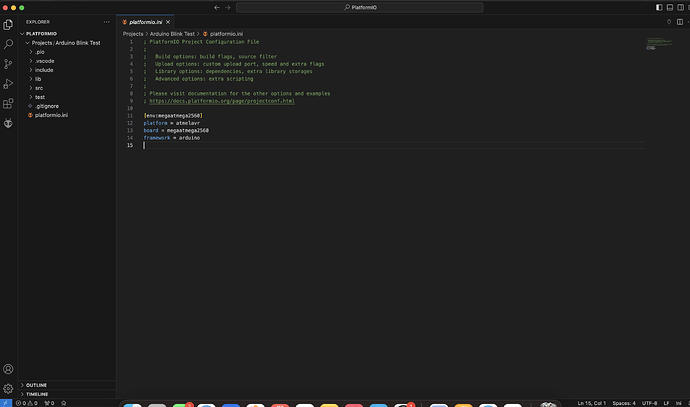Viewport: 690px width, 407px height.
Task: Click the remote window indicator in status bar
Action: 6,403
